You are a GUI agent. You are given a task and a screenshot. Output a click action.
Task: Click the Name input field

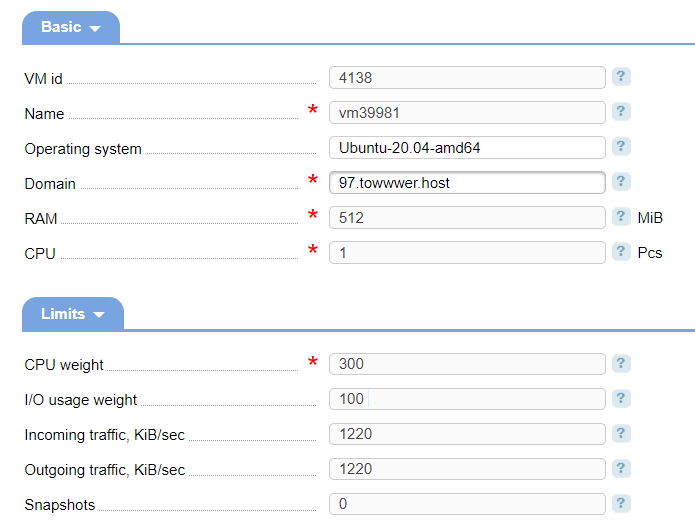(x=467, y=112)
